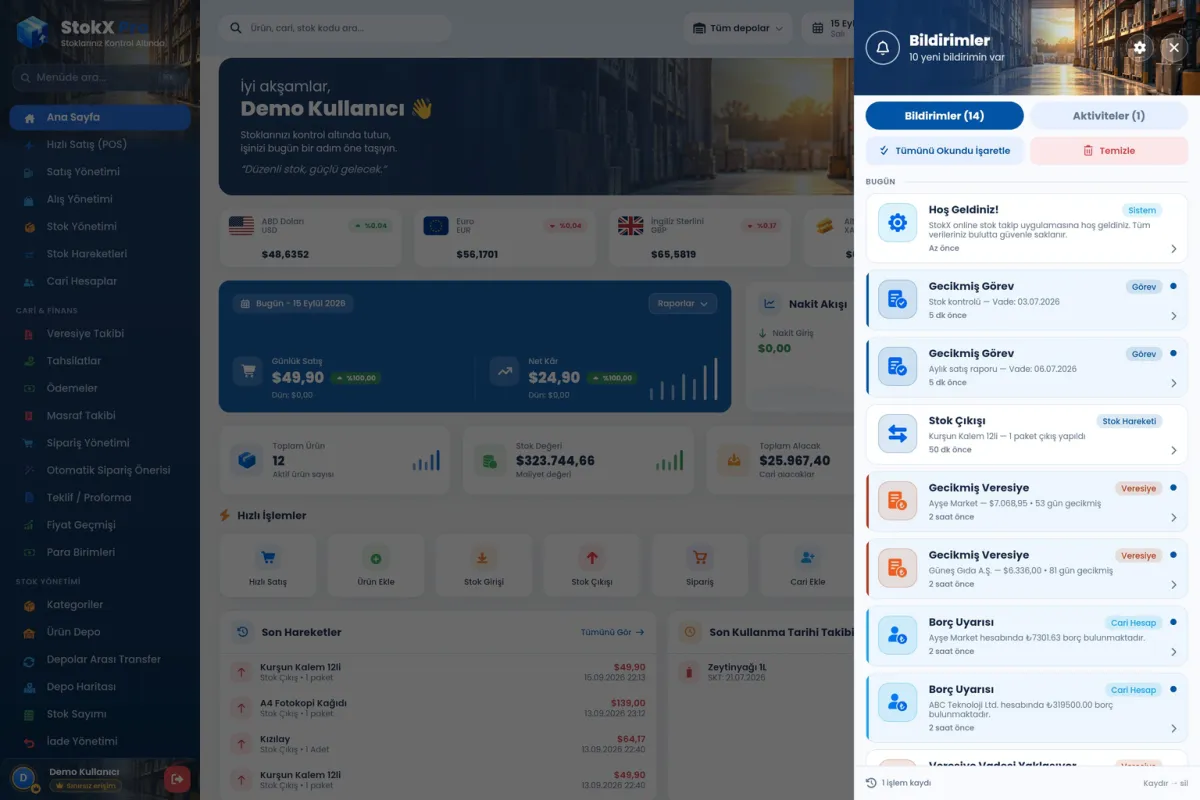Clear notifications with Temizle button

coord(1108,151)
